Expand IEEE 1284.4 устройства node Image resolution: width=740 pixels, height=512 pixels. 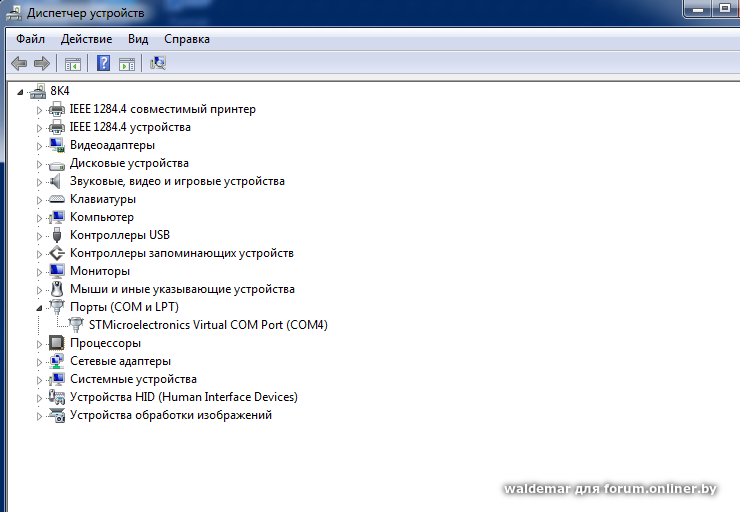pos(39,128)
